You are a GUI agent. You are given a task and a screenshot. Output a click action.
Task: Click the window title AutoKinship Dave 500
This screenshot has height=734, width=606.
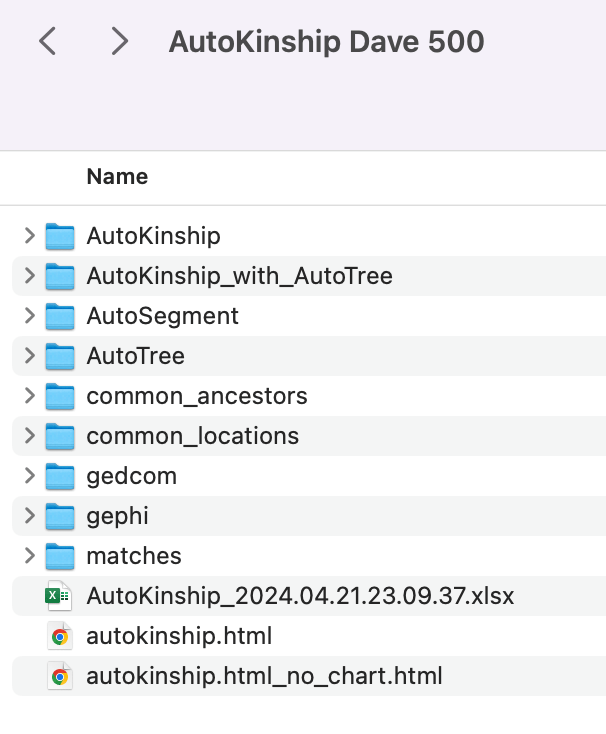(326, 41)
